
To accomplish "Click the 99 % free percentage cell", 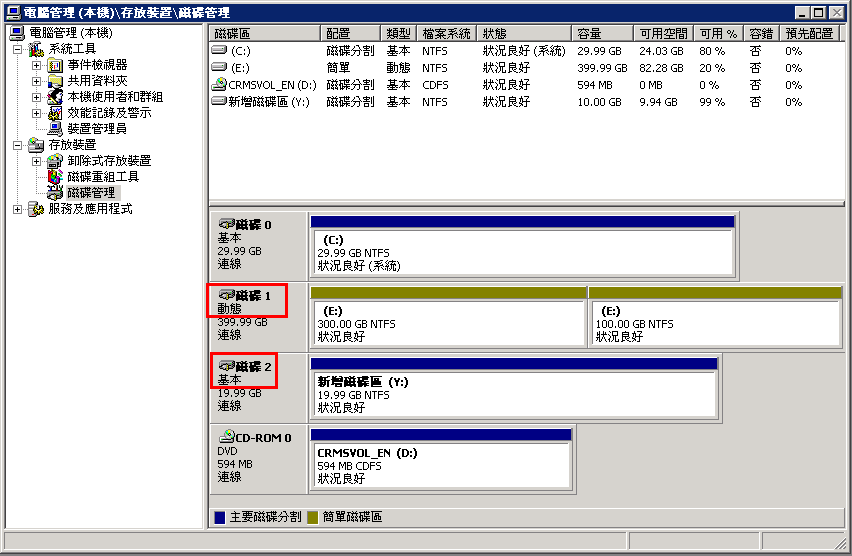I will click(712, 102).
